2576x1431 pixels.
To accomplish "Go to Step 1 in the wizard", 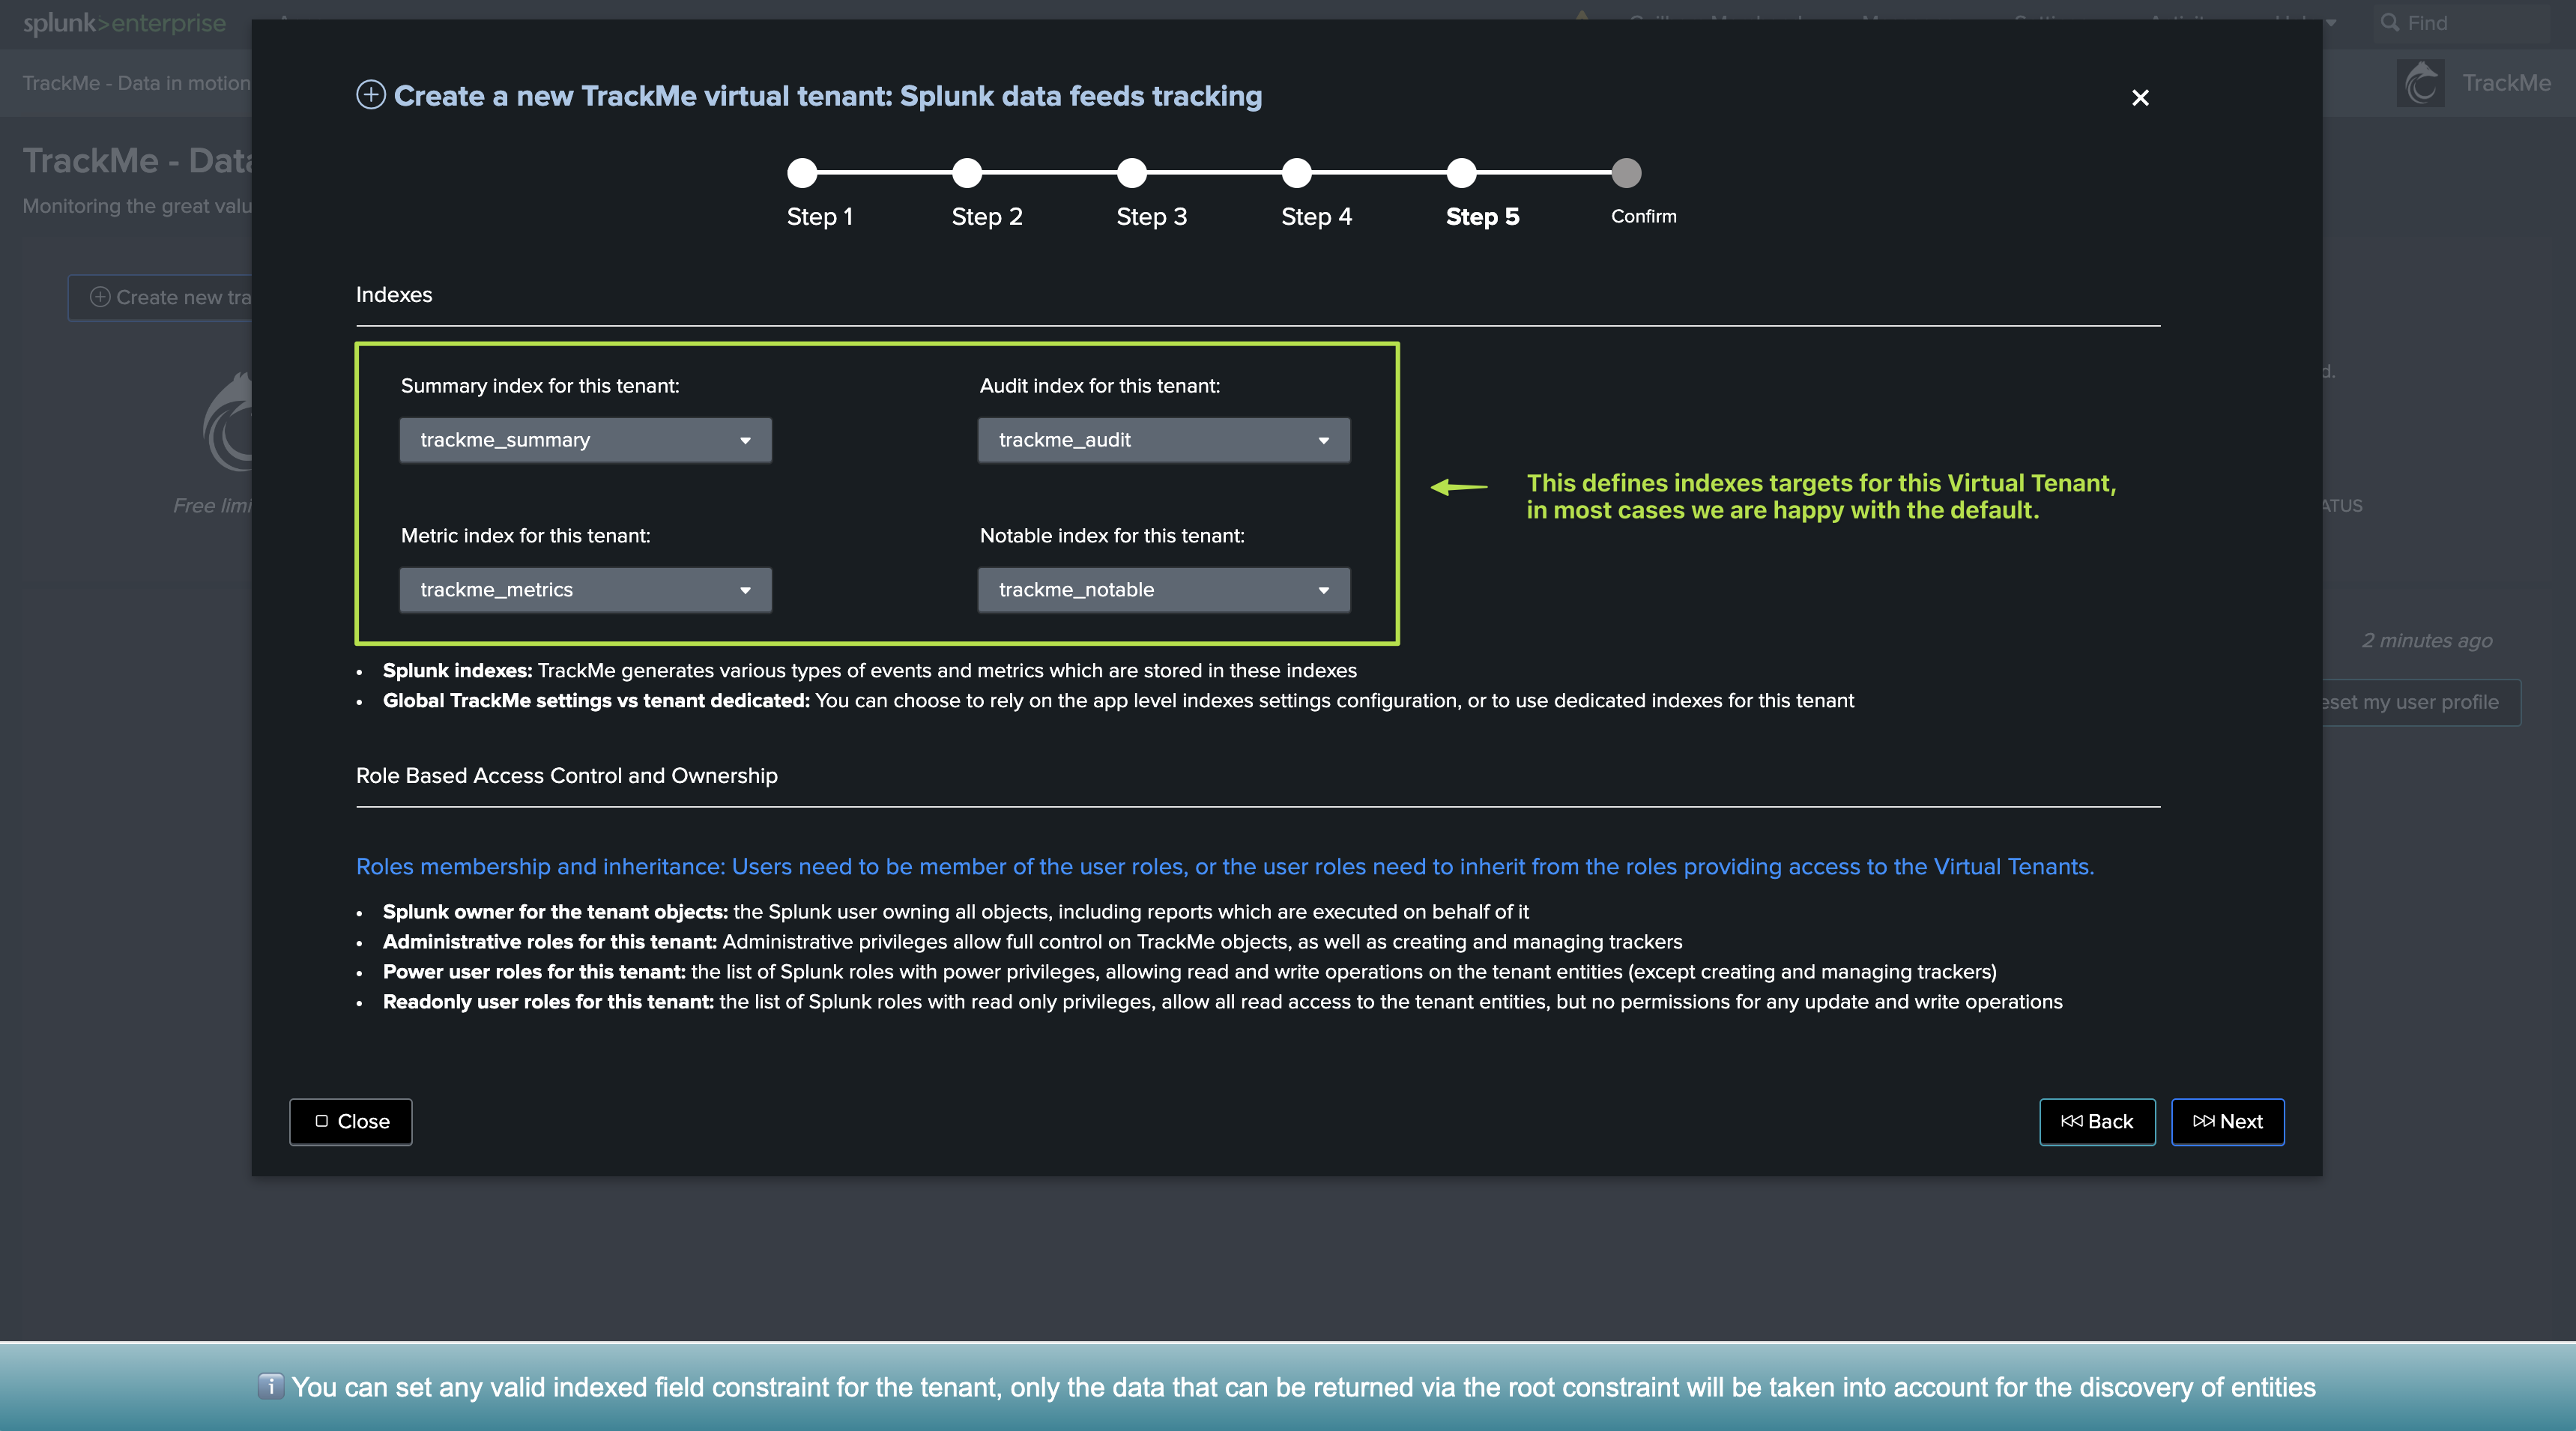I will pyautogui.click(x=802, y=173).
